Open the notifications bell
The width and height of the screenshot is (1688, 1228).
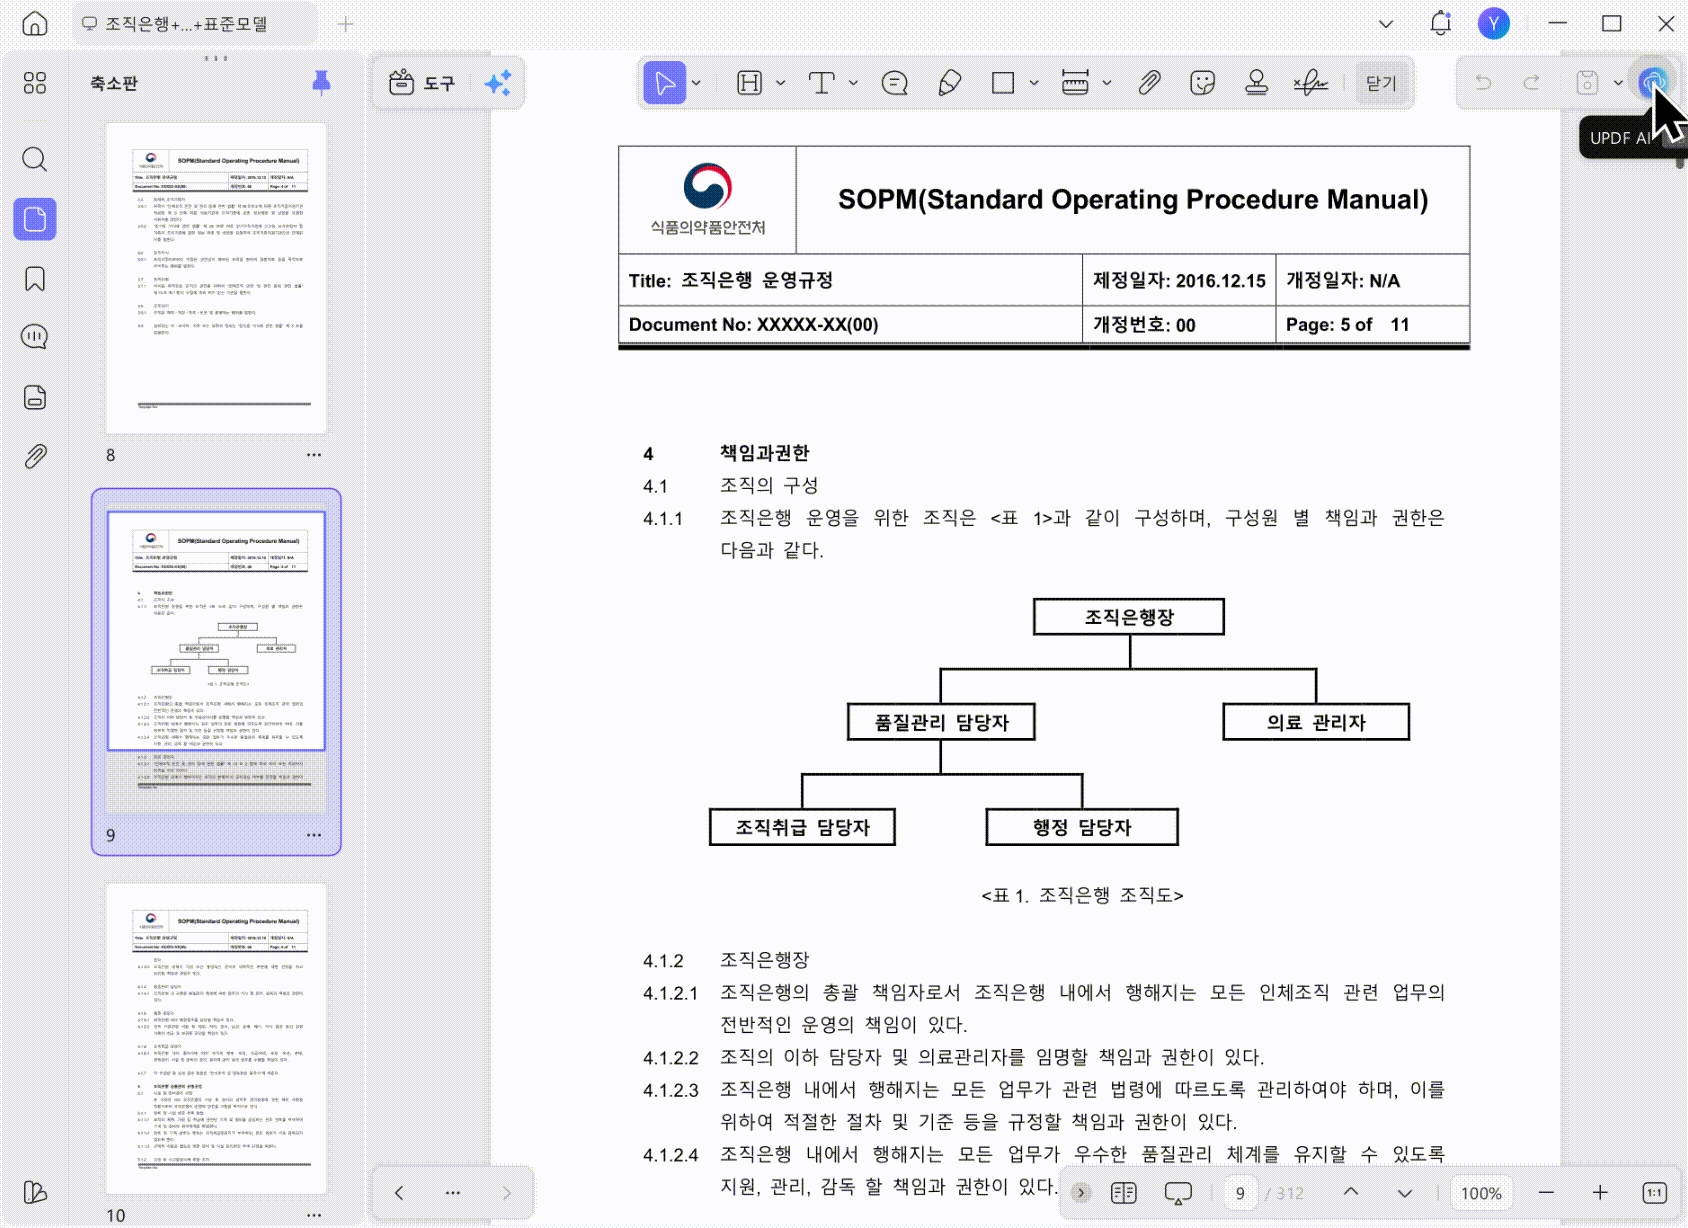(x=1440, y=24)
